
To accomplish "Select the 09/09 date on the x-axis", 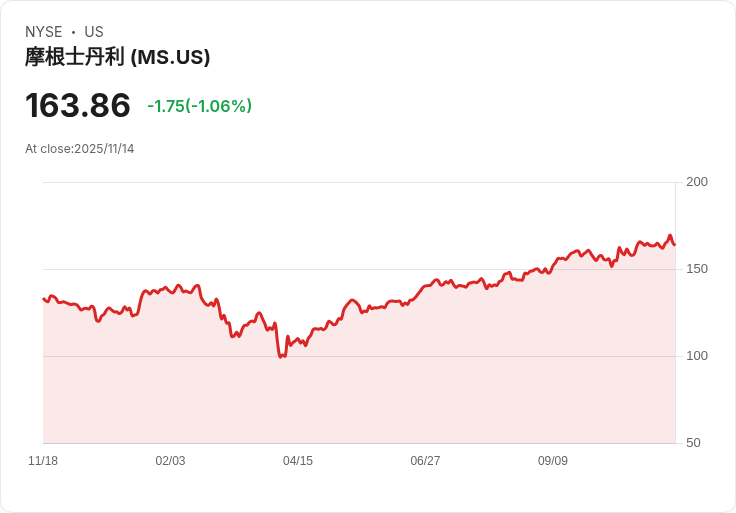I will tap(553, 461).
